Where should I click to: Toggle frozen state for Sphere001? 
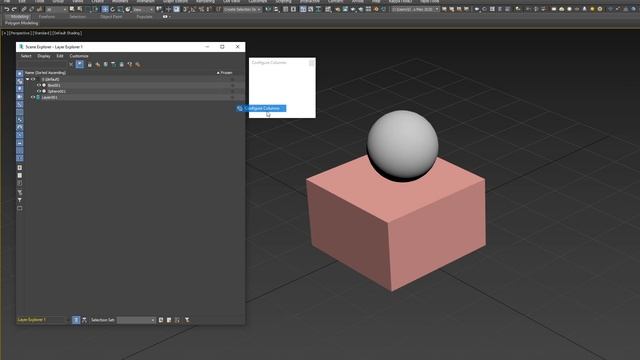pos(232,91)
